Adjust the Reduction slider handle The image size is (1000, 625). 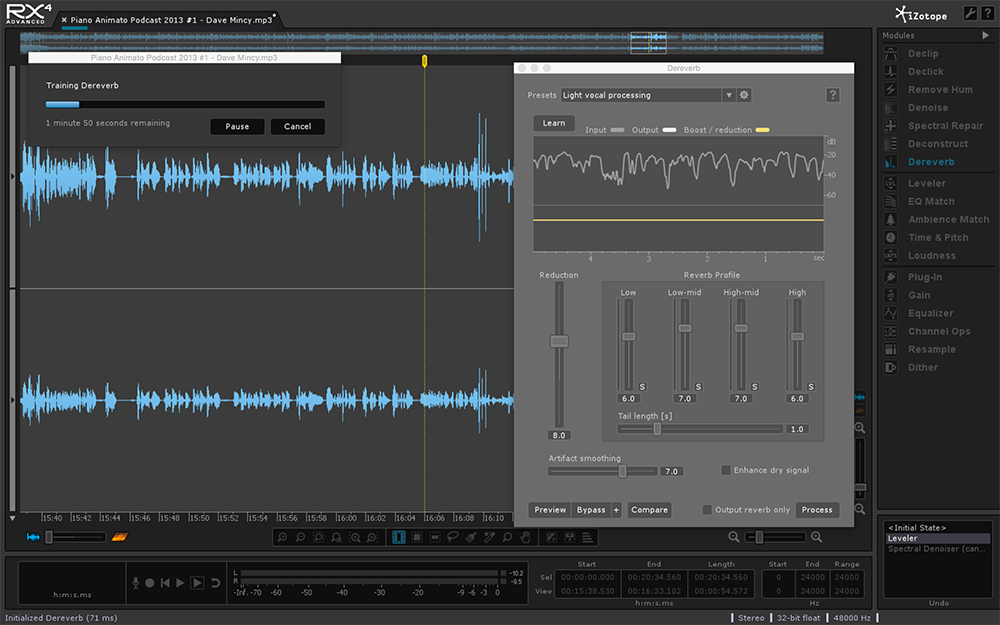click(x=559, y=341)
